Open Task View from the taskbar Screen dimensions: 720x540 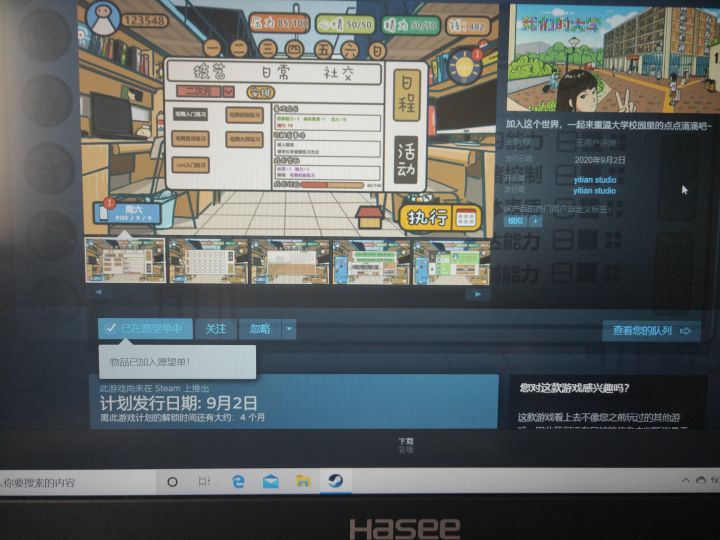coord(204,482)
